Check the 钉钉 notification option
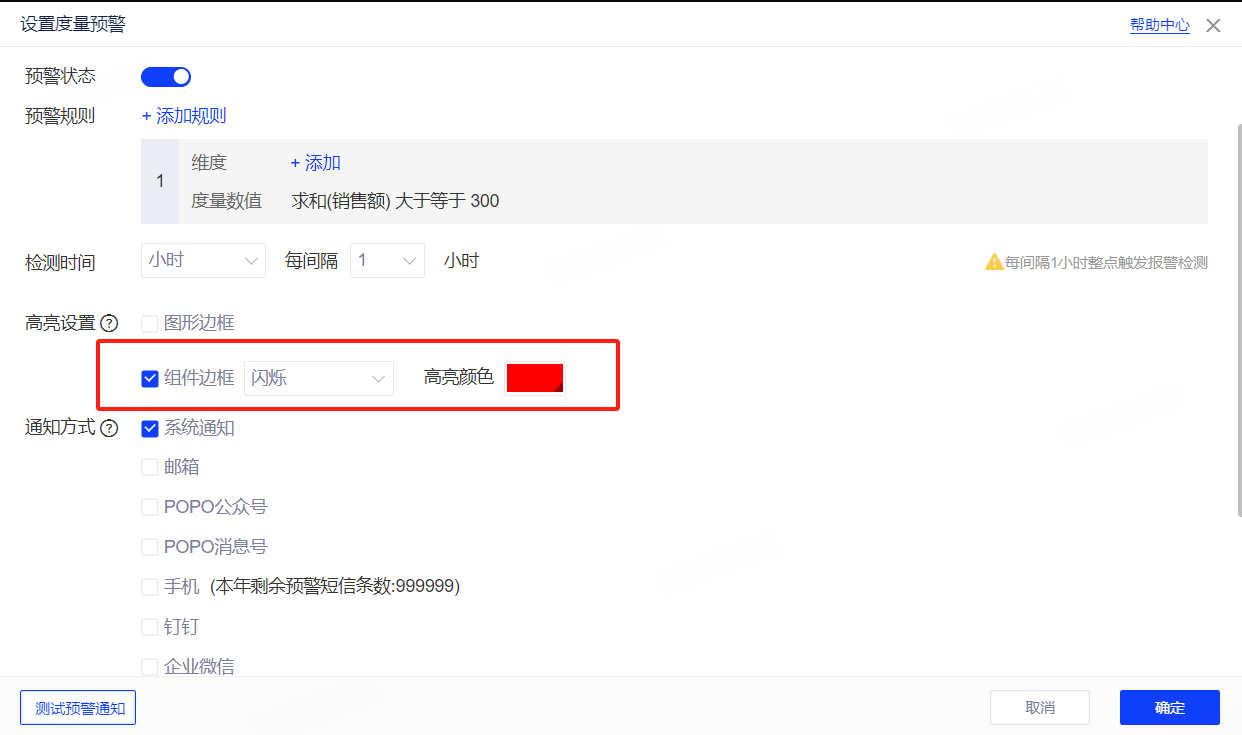The width and height of the screenshot is (1242, 735). pos(150,627)
